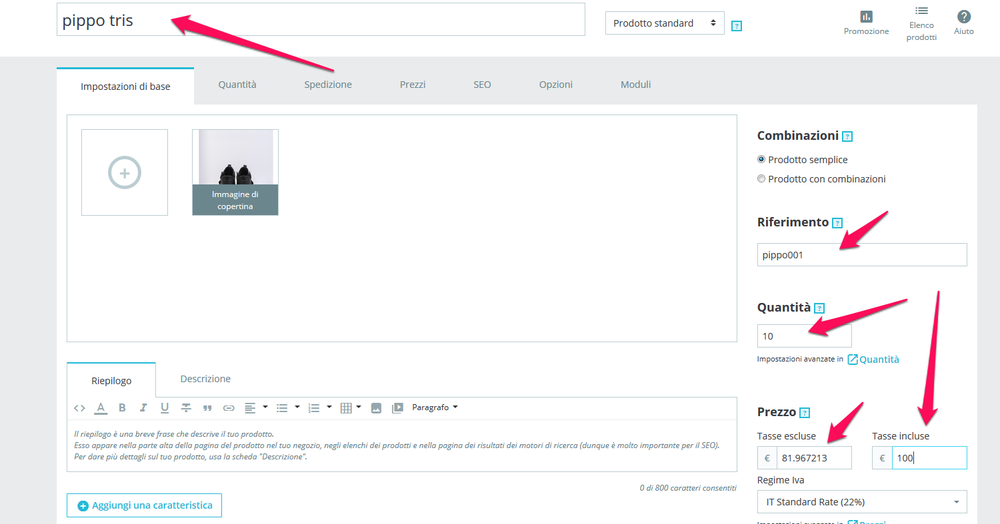This screenshot has width=1000, height=524.
Task: Select the Descrizione editor tab
Action: 205,379
